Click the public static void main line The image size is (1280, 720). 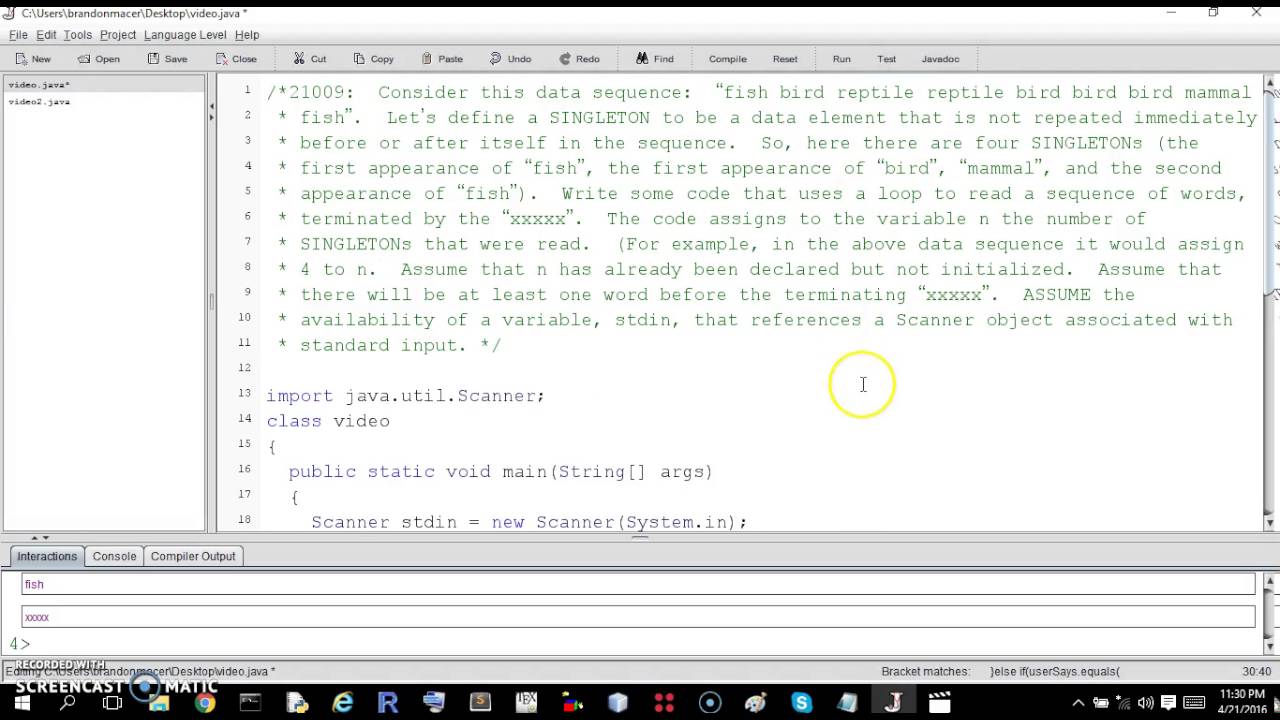click(x=500, y=472)
